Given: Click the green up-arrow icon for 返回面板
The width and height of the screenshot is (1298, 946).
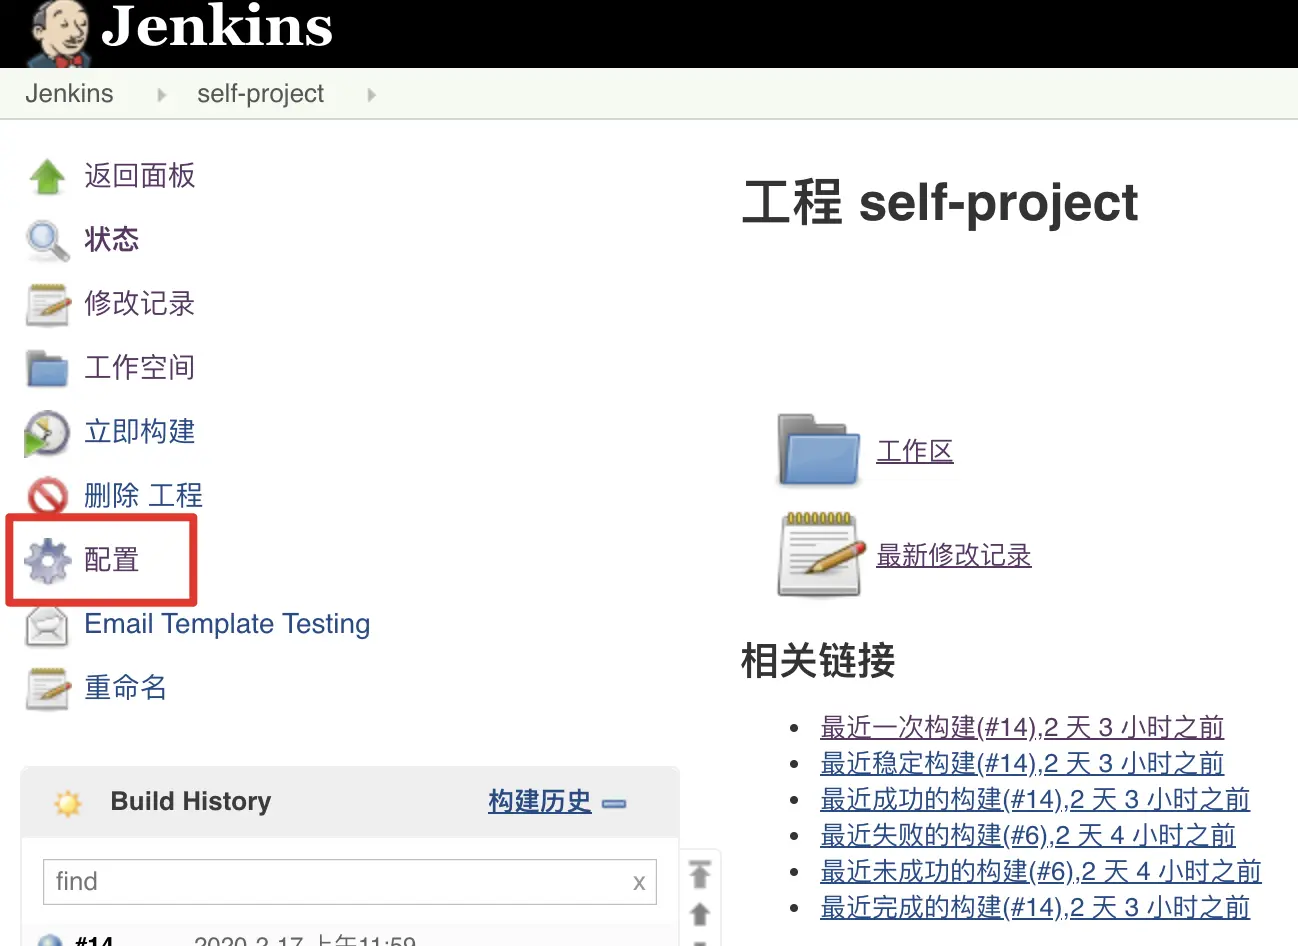Looking at the screenshot, I should pos(47,176).
